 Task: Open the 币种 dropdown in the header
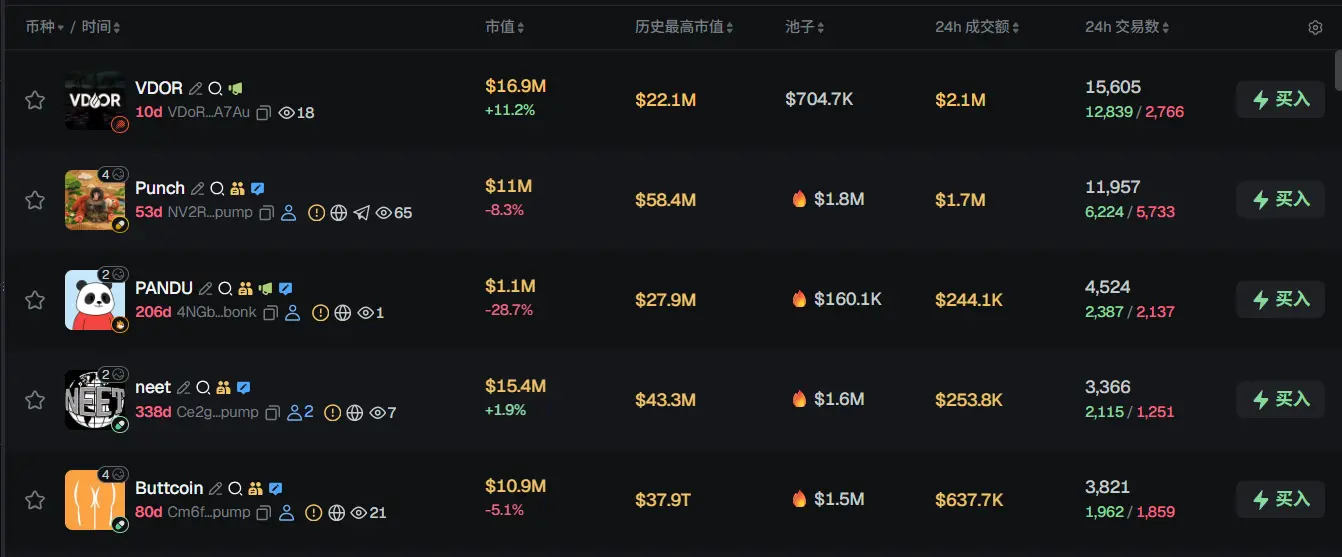[x=45, y=27]
